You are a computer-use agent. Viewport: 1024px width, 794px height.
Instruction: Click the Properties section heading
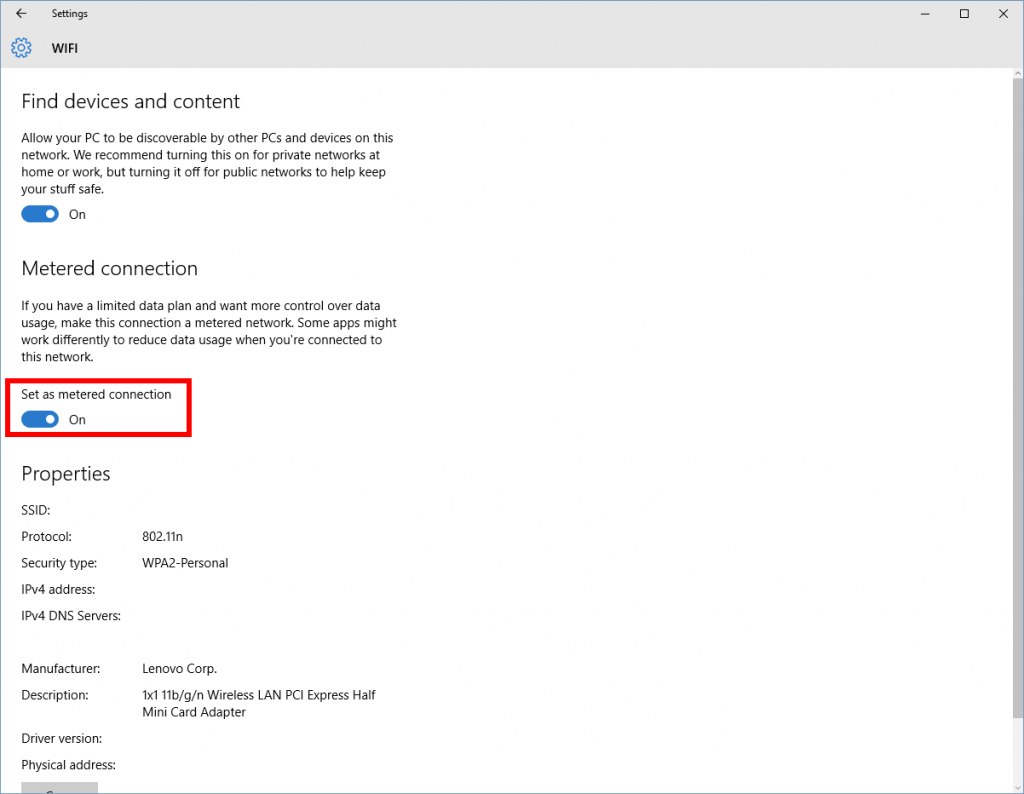(x=66, y=474)
